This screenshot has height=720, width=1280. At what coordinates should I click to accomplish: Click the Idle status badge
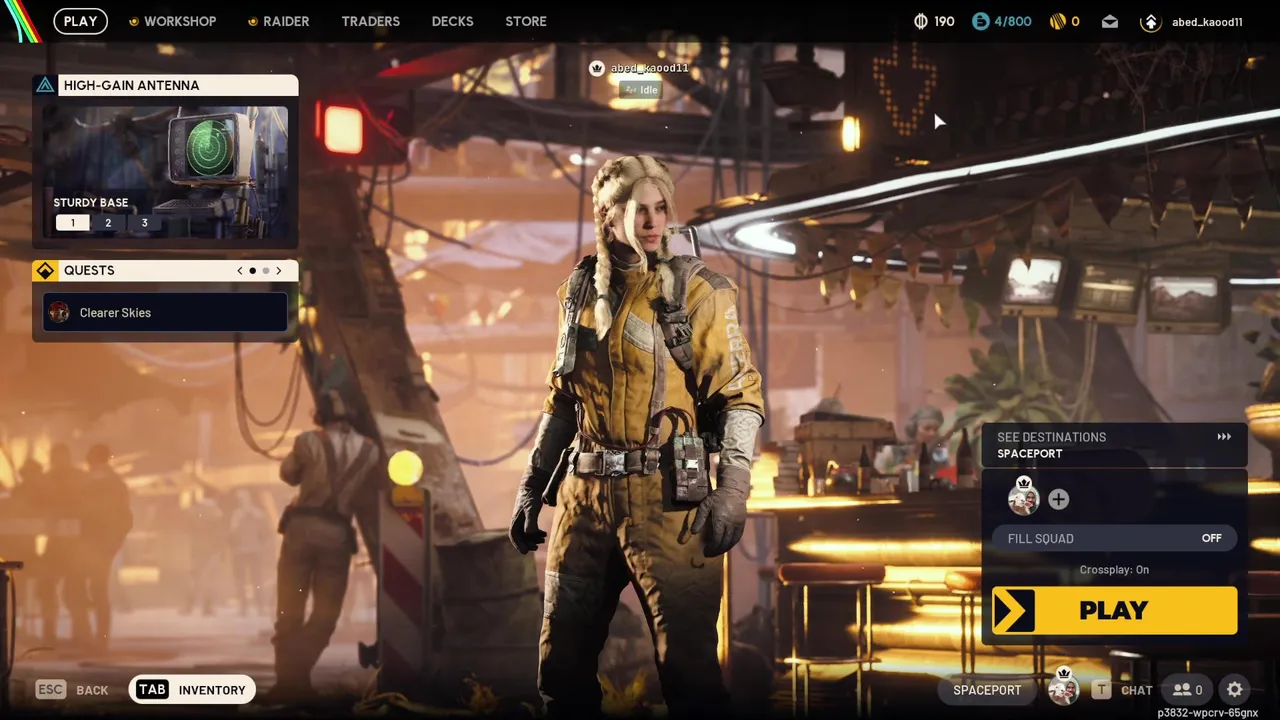pyautogui.click(x=640, y=90)
